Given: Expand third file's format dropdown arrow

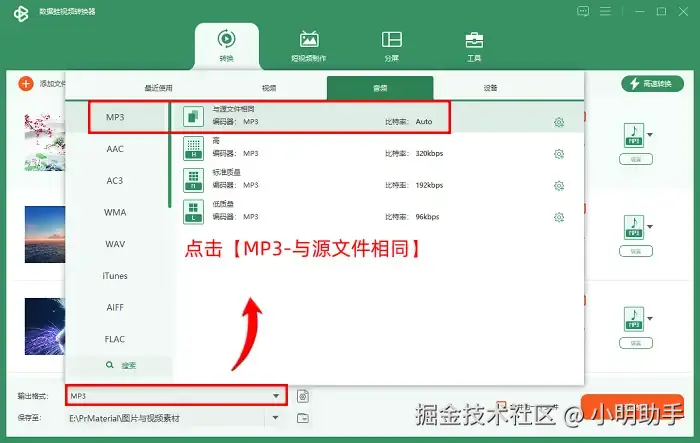Looking at the screenshot, I should [x=650, y=318].
